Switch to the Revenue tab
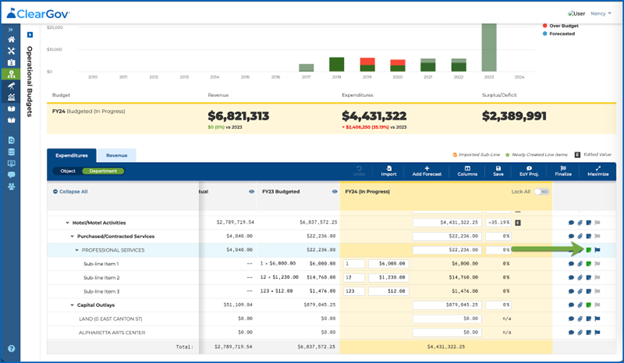This screenshot has width=624, height=363. 117,155
